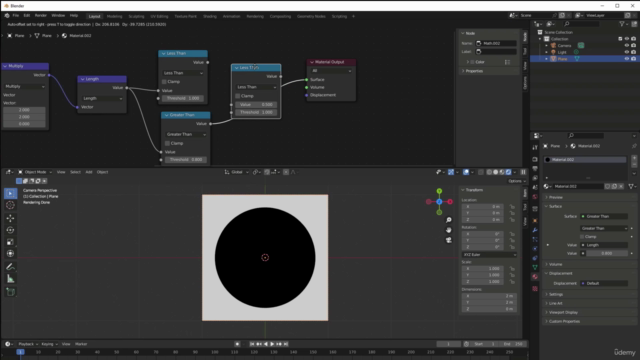Switch viewport to wireframe shading
The width and height of the screenshot is (640, 360).
coord(489,172)
